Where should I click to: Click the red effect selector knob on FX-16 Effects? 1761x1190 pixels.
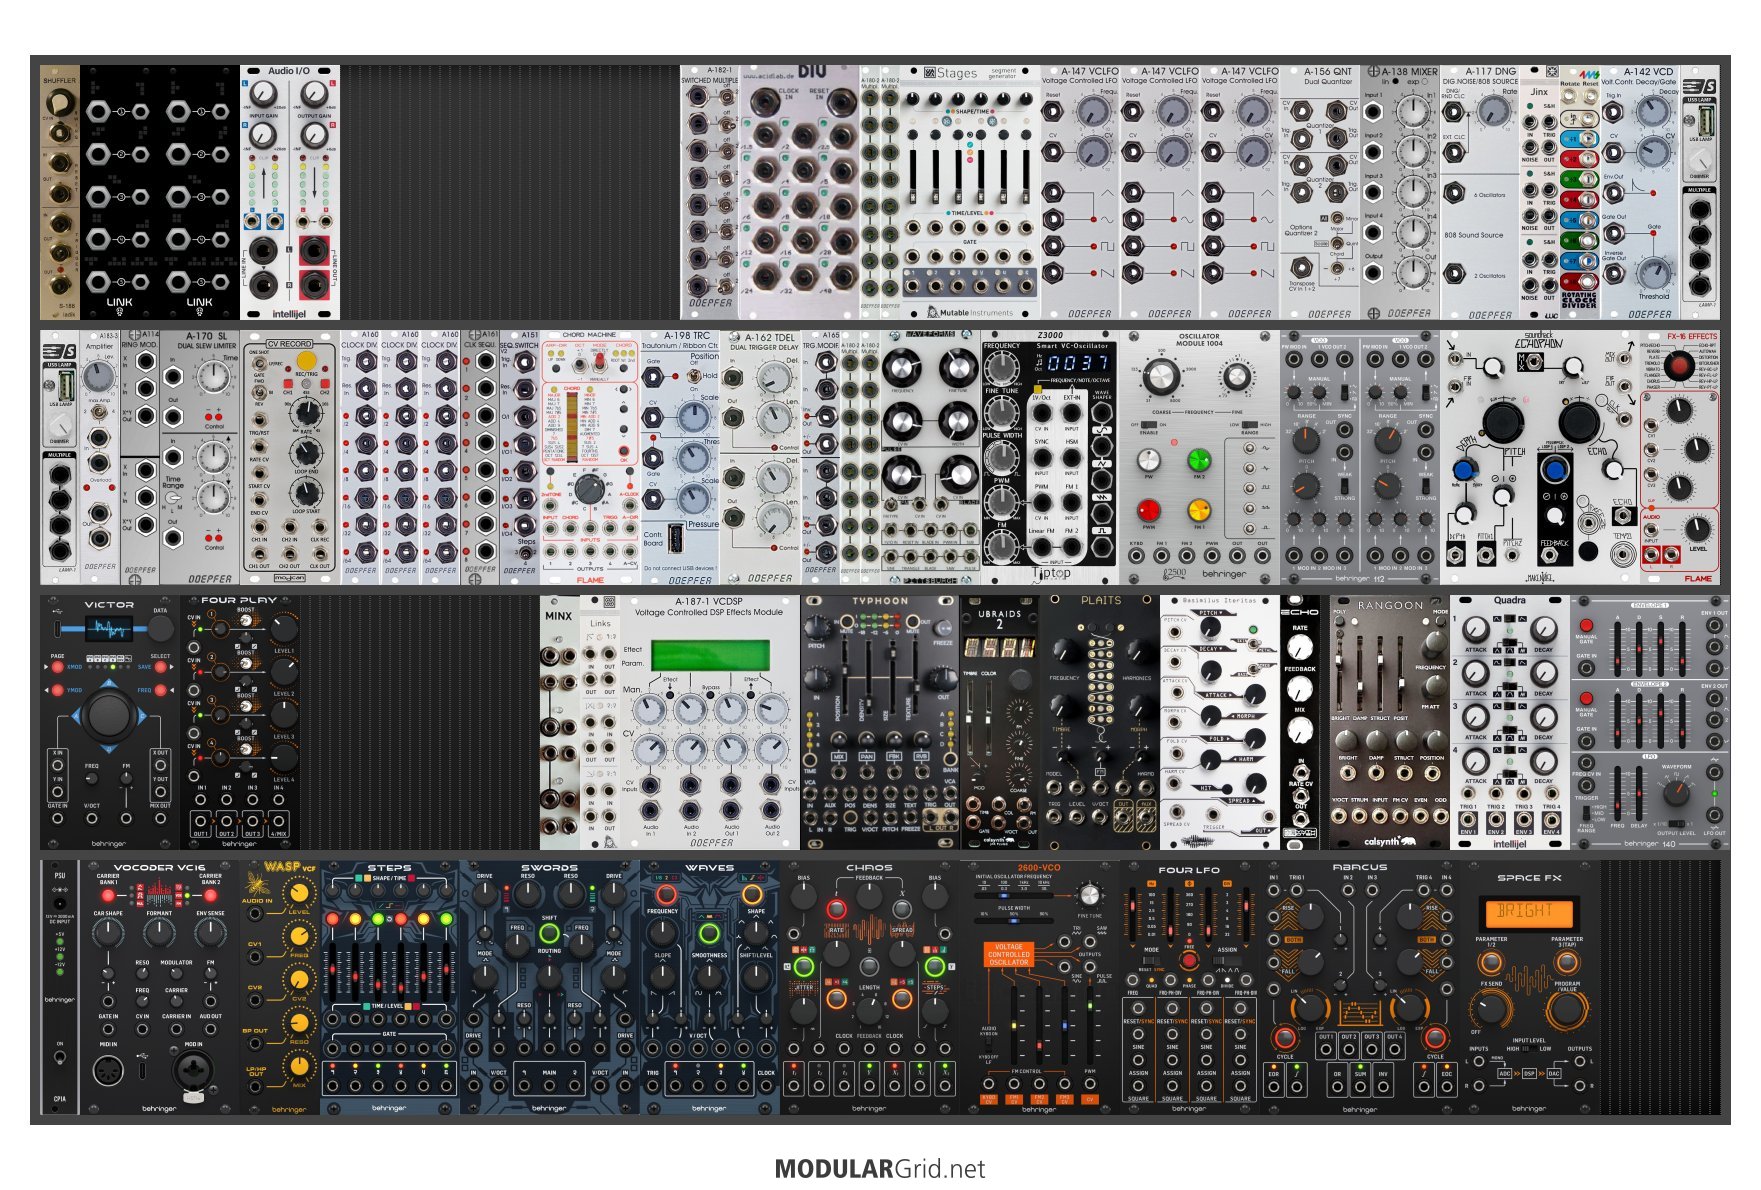(x=1679, y=367)
